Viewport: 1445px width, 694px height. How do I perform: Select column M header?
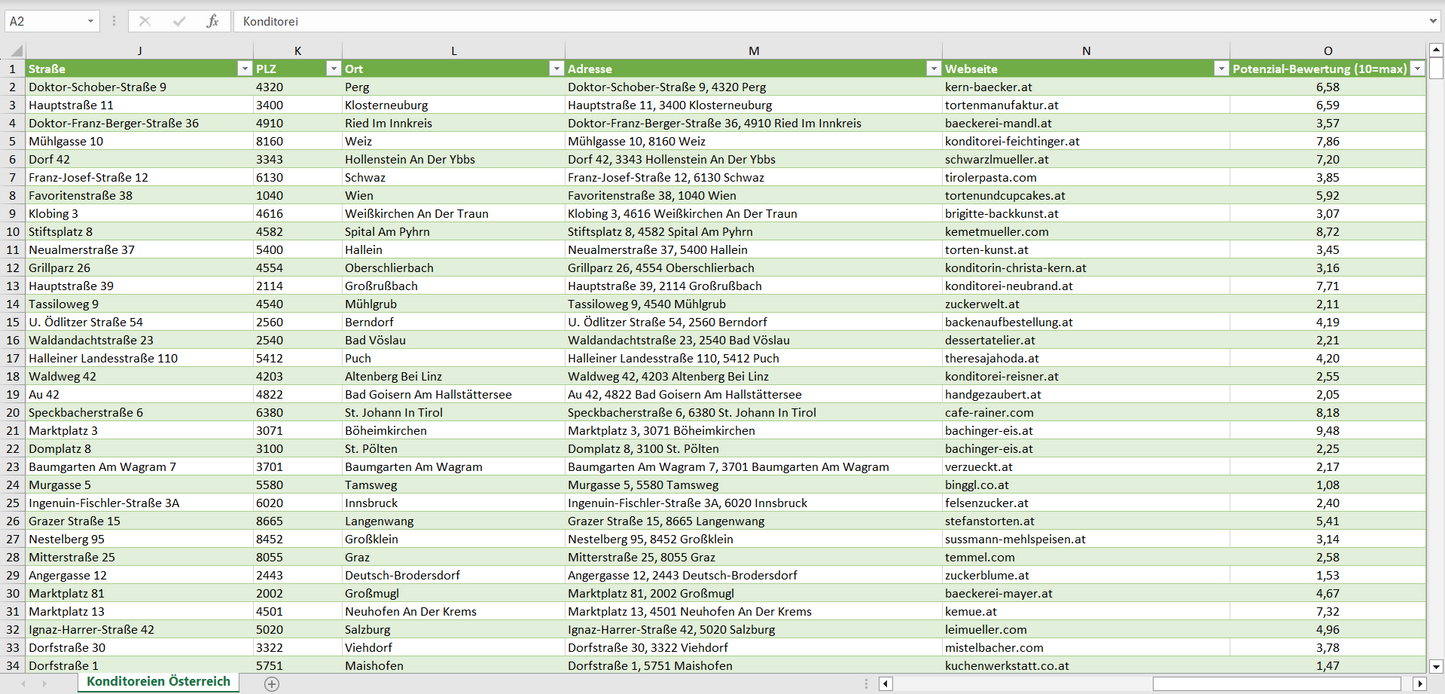[753, 51]
